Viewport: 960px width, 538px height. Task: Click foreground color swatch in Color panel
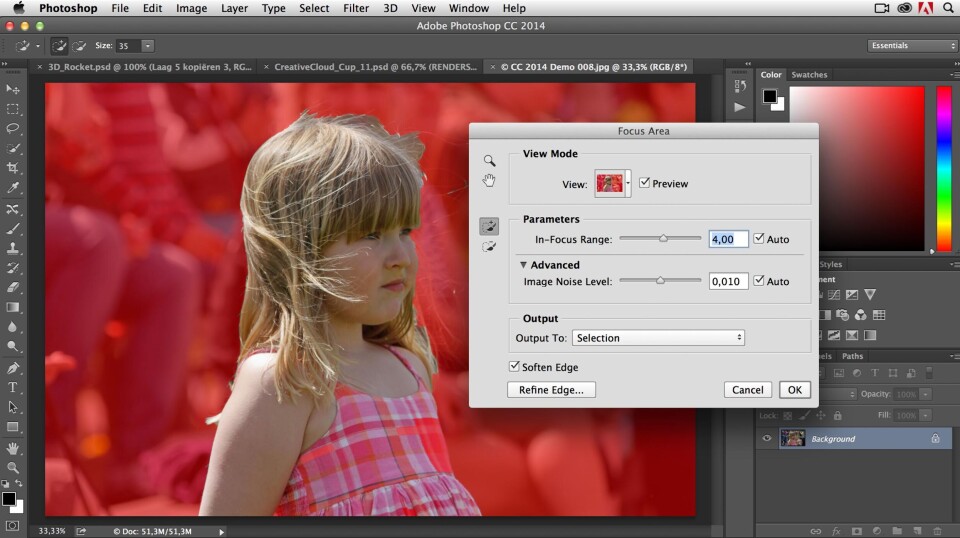(x=770, y=96)
